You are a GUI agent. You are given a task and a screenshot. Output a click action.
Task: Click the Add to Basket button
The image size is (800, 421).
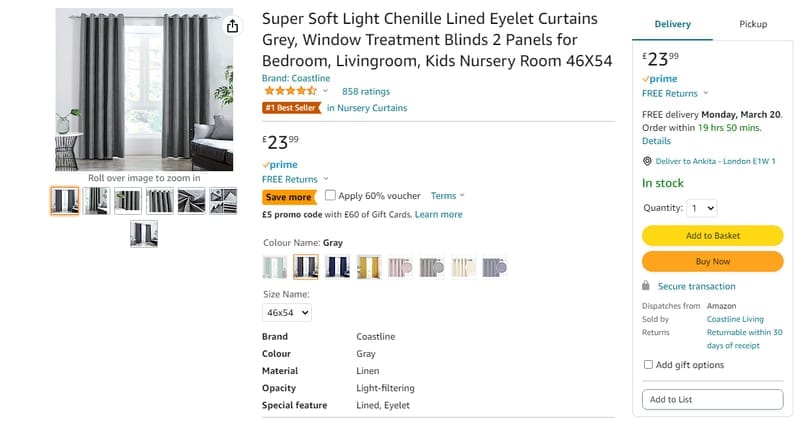tap(712, 236)
